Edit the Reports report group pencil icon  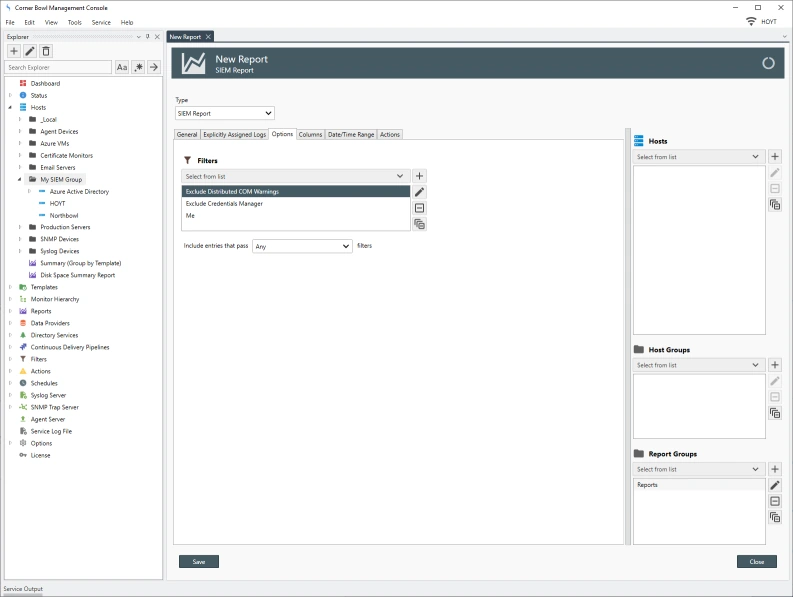(x=775, y=485)
